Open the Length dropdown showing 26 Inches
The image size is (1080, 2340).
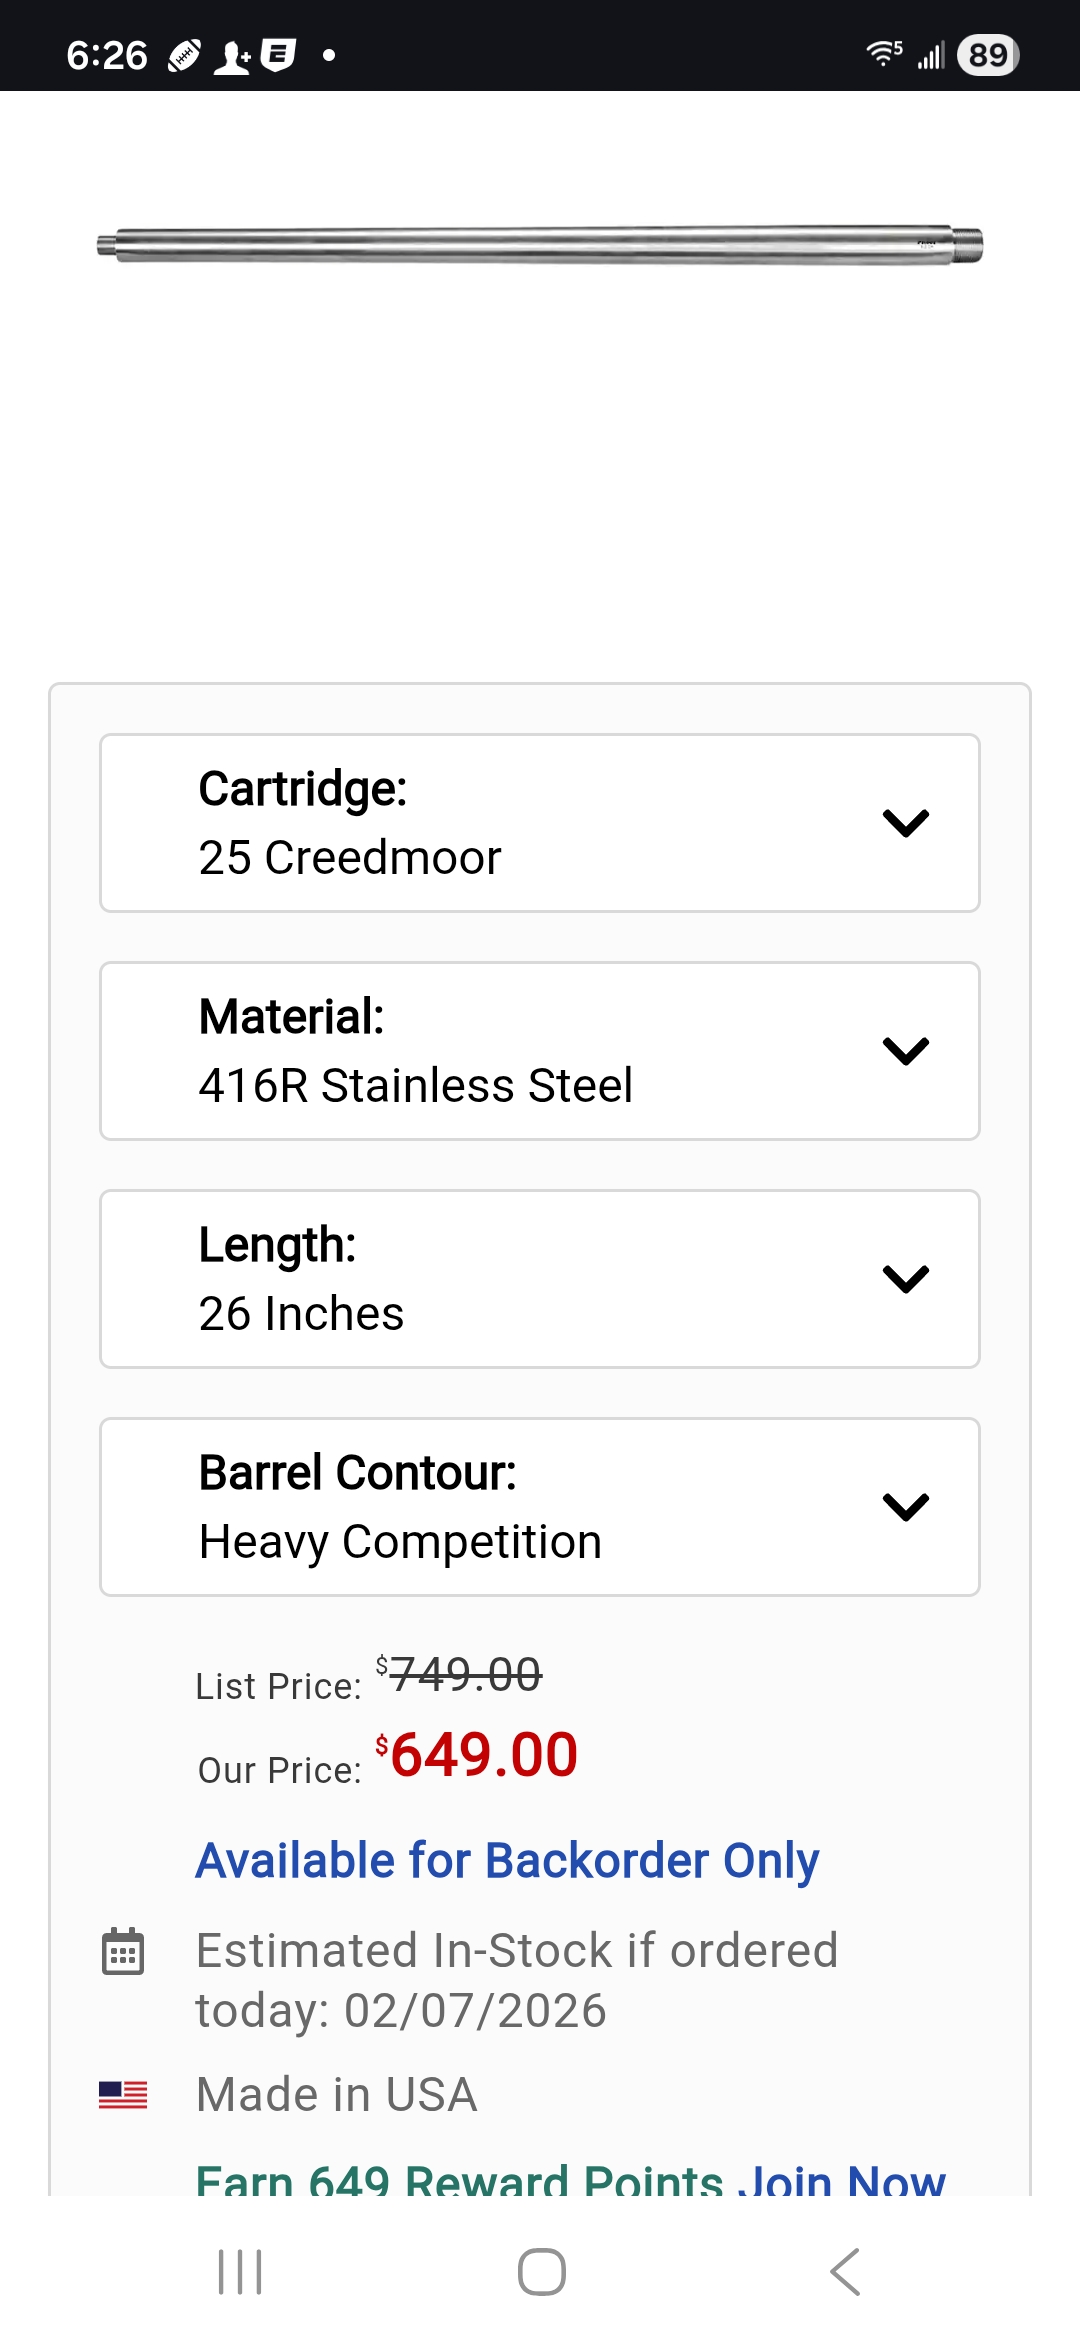540,1279
